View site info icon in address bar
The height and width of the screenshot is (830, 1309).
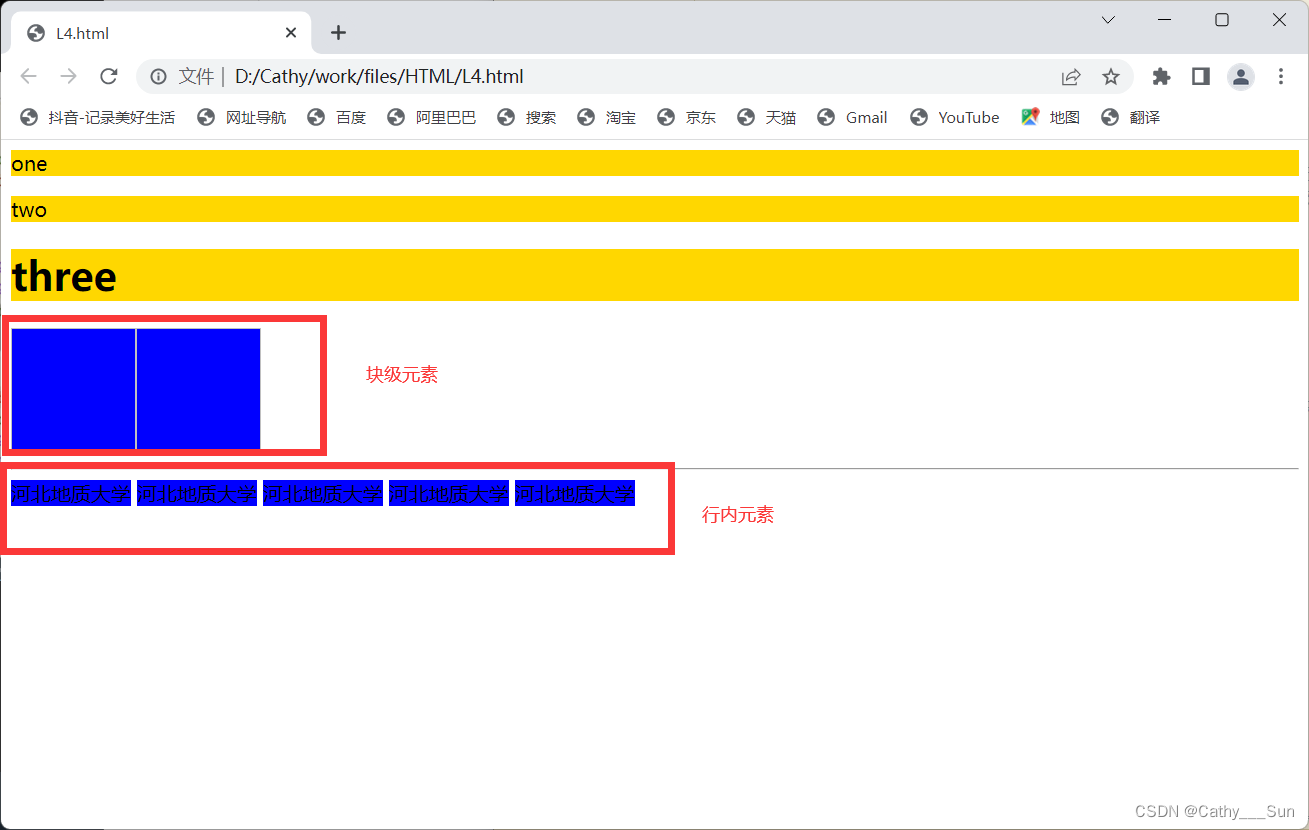pos(158,77)
